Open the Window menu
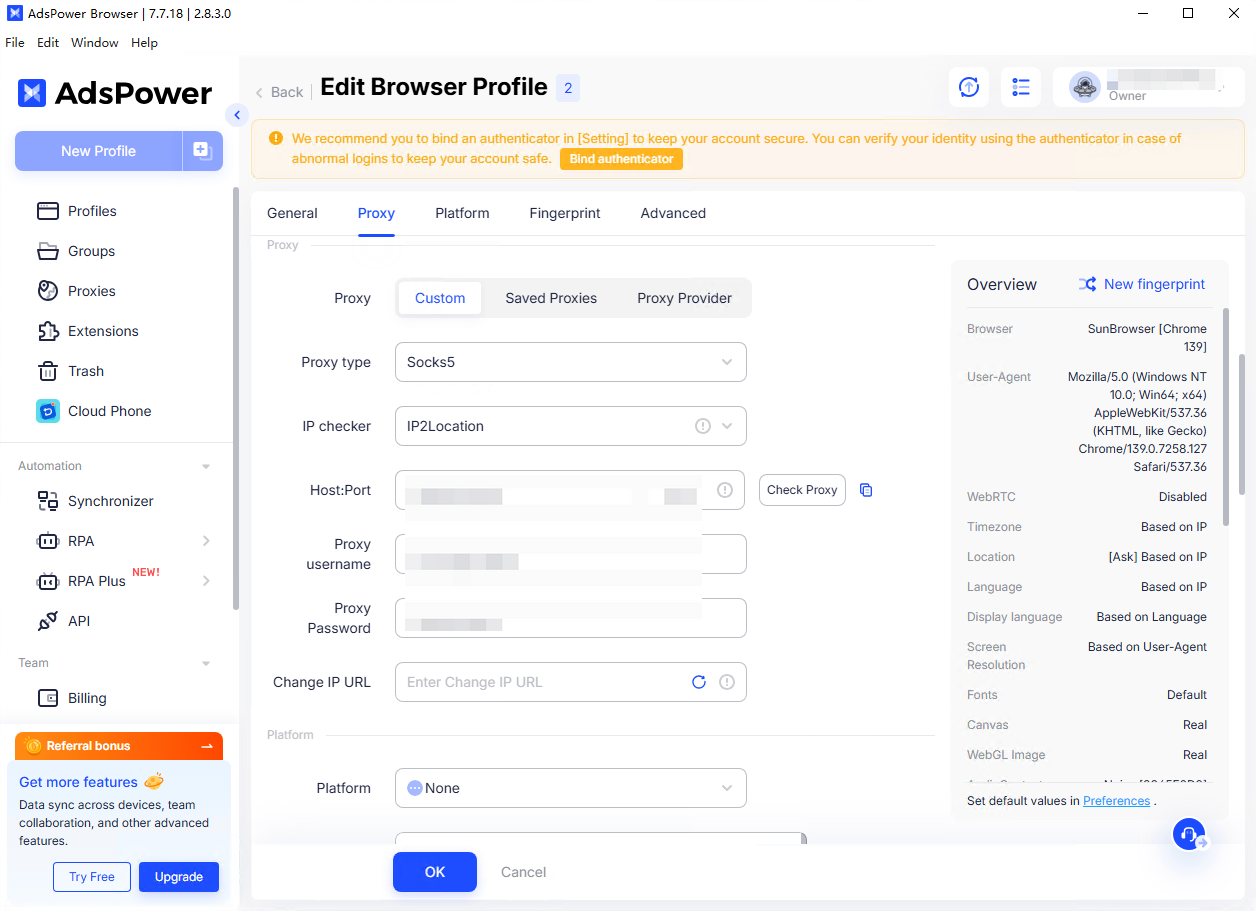 (94, 43)
